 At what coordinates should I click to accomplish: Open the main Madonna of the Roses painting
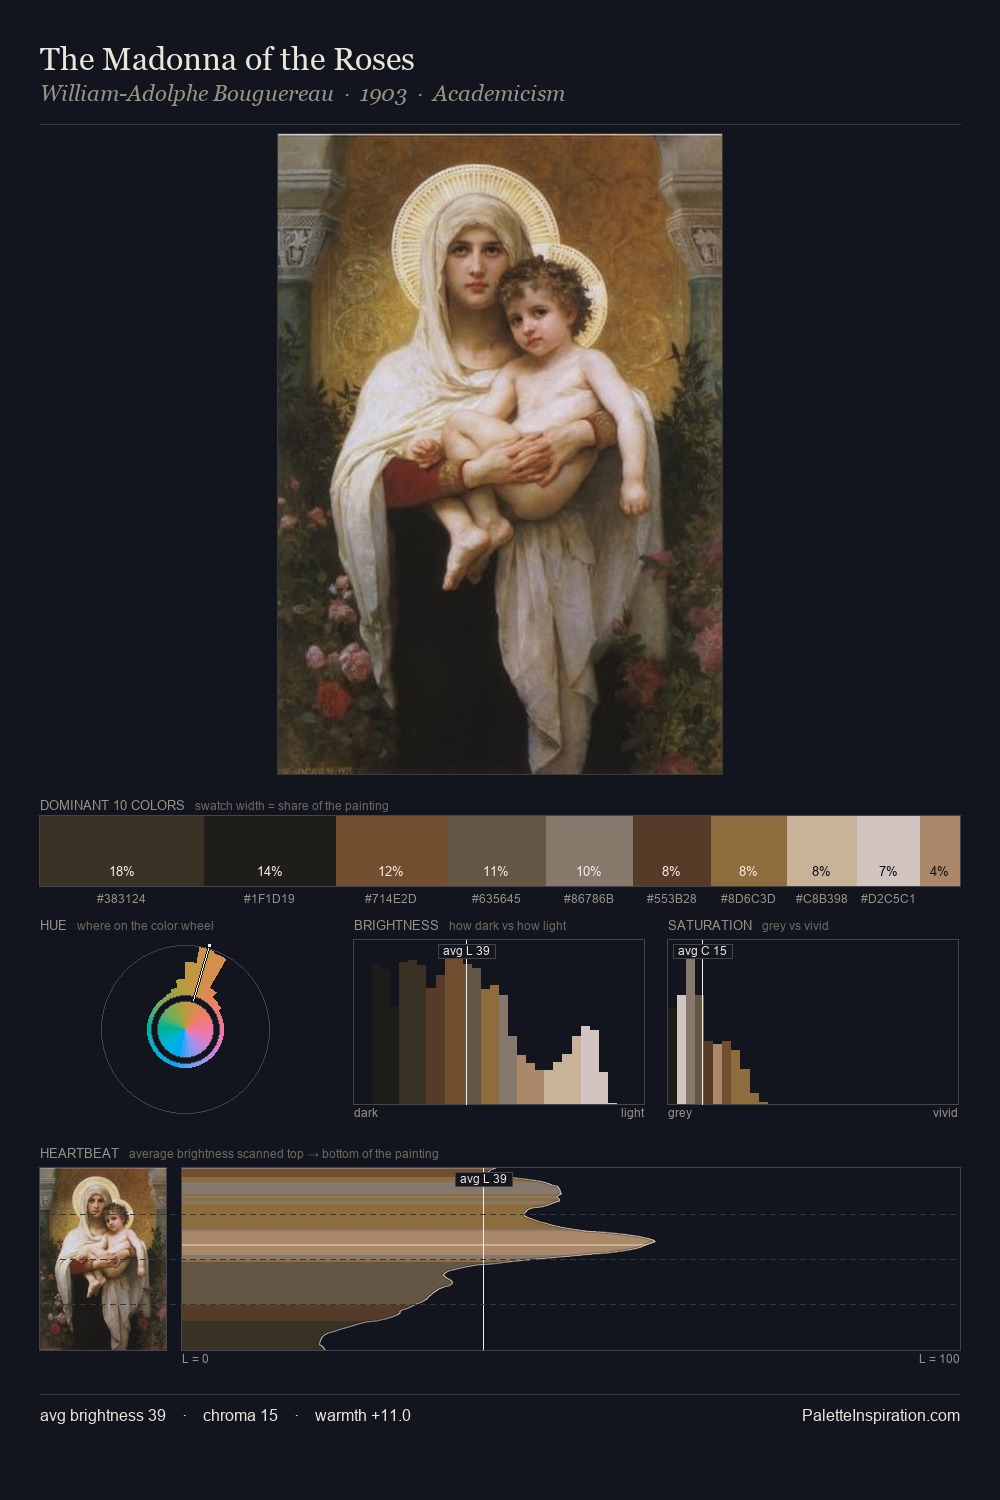coord(500,454)
